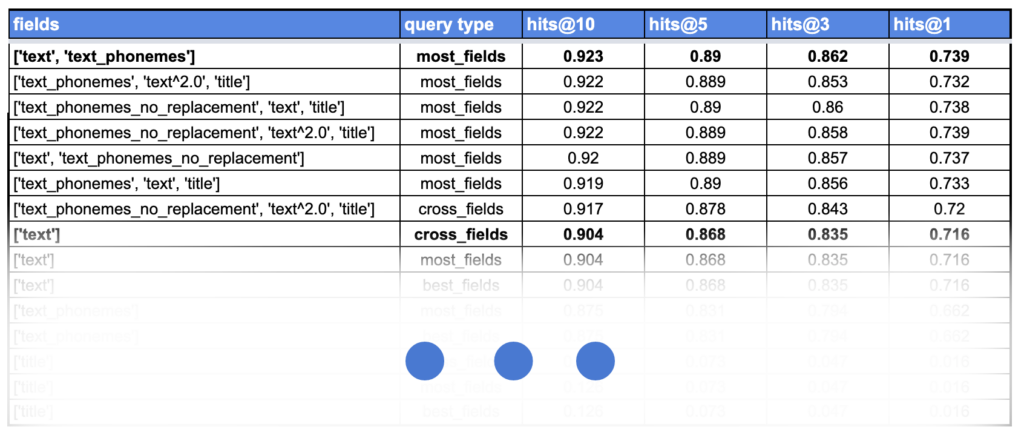This screenshot has width=1024, height=441.
Task: Click the left blue dot
Action: (x=424, y=360)
